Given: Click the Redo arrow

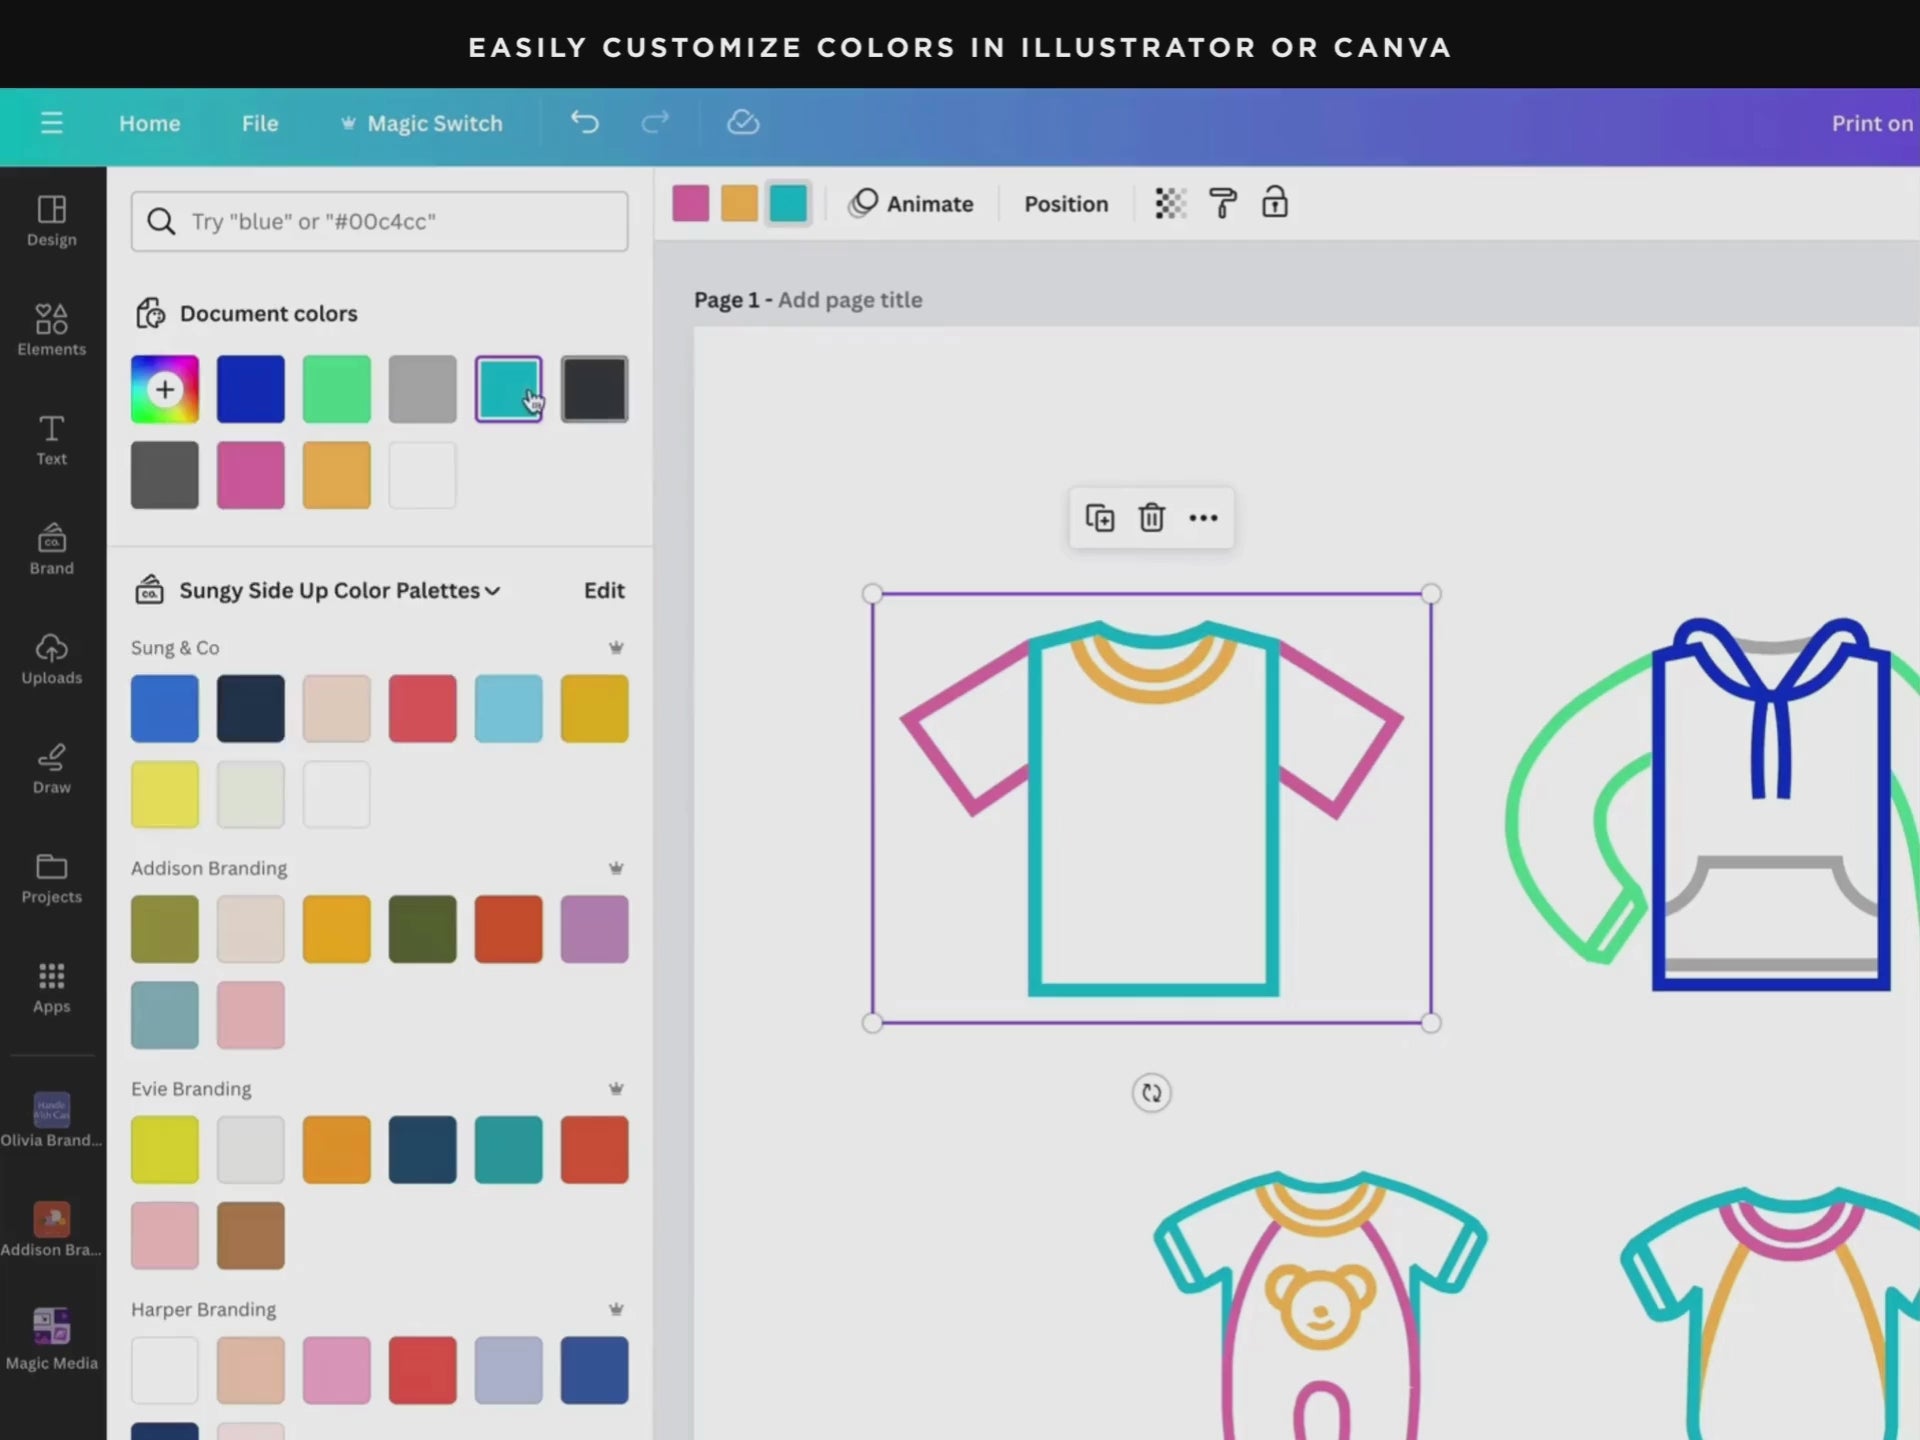Looking at the screenshot, I should [x=655, y=122].
